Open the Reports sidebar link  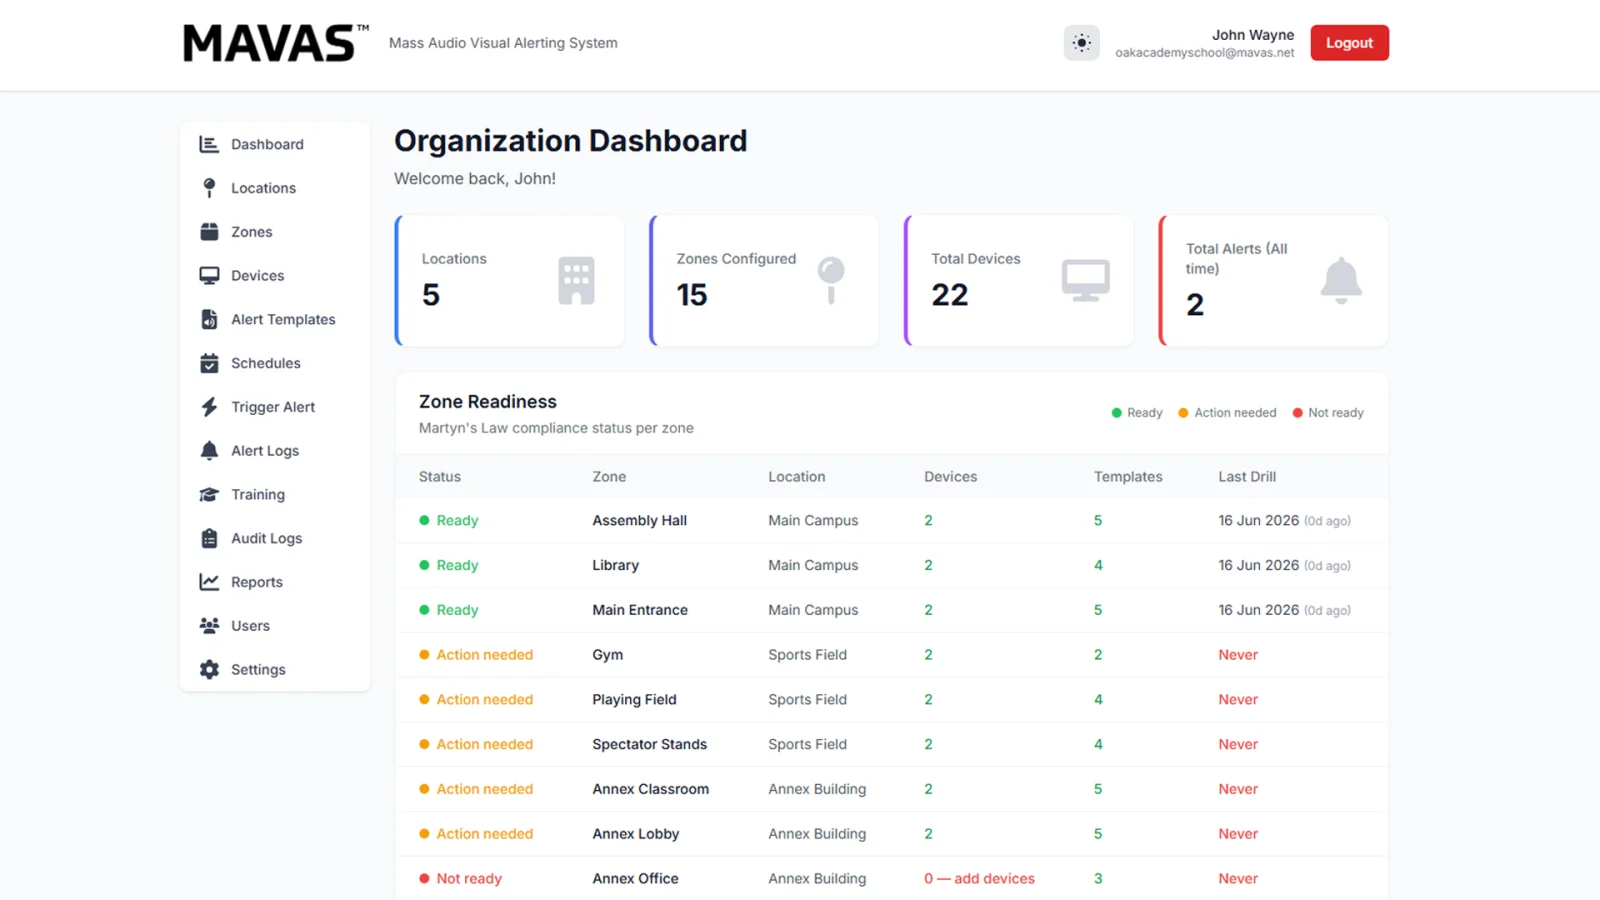point(275,582)
